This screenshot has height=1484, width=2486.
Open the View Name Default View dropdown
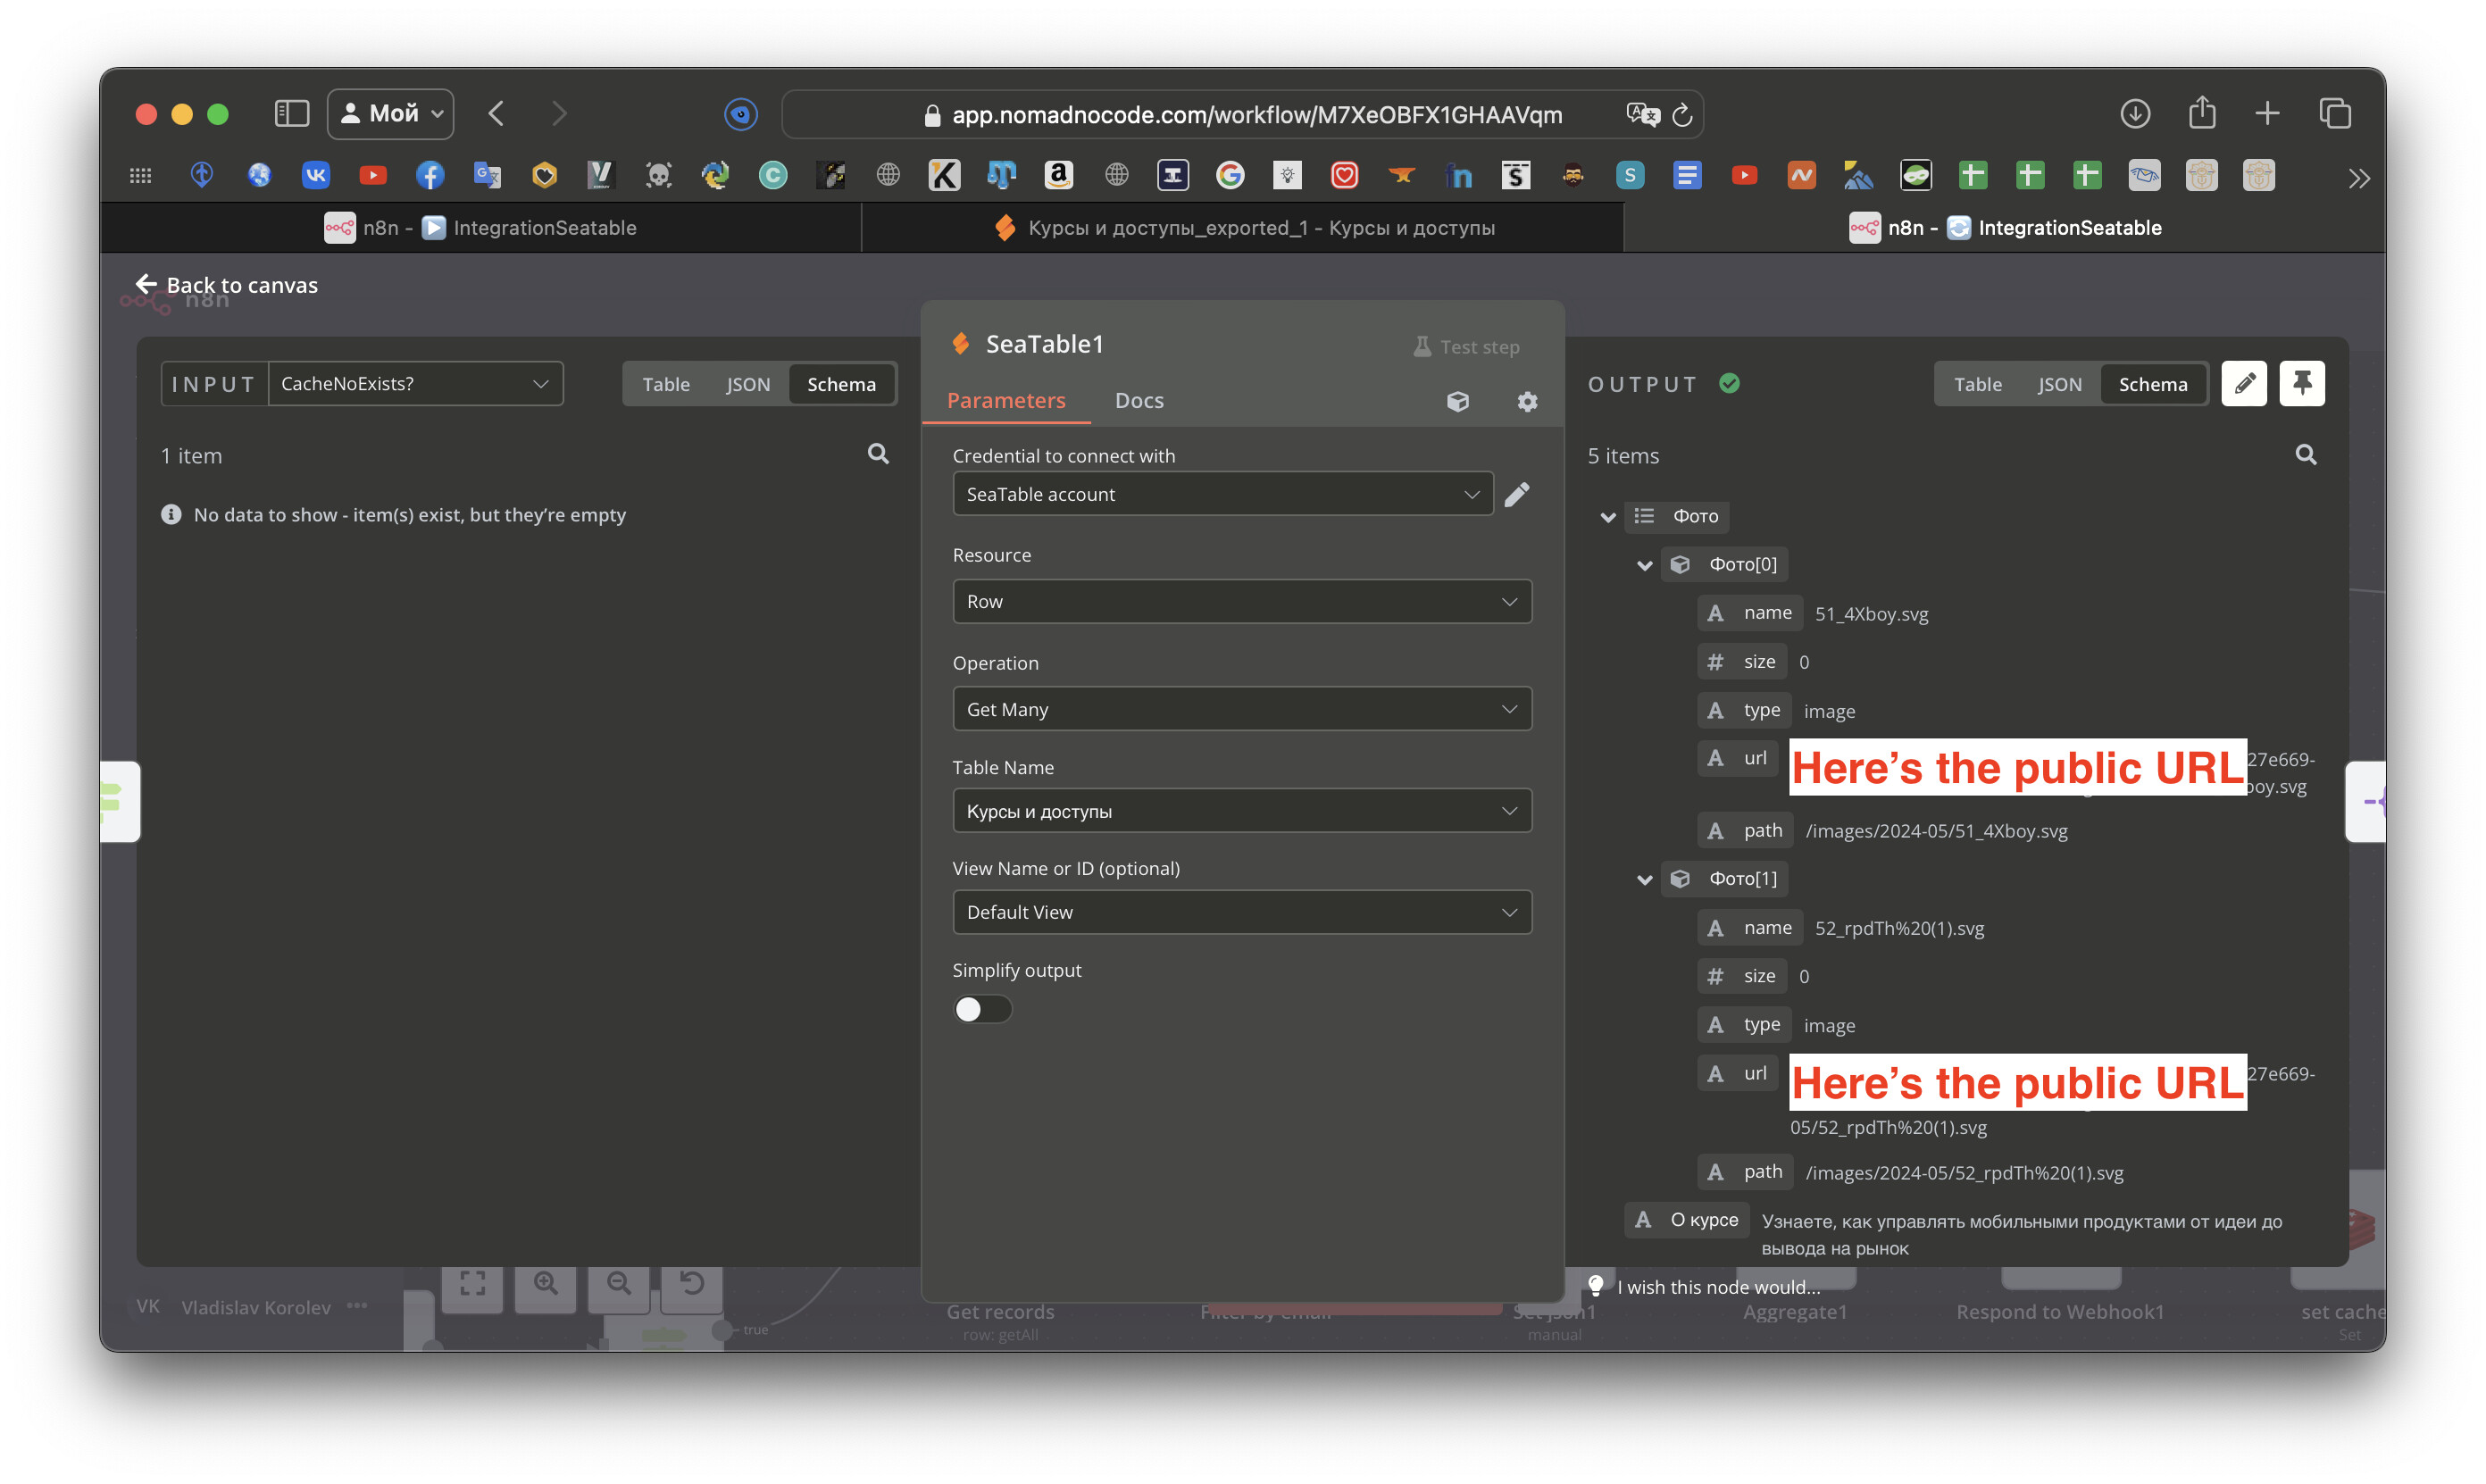(x=1242, y=912)
